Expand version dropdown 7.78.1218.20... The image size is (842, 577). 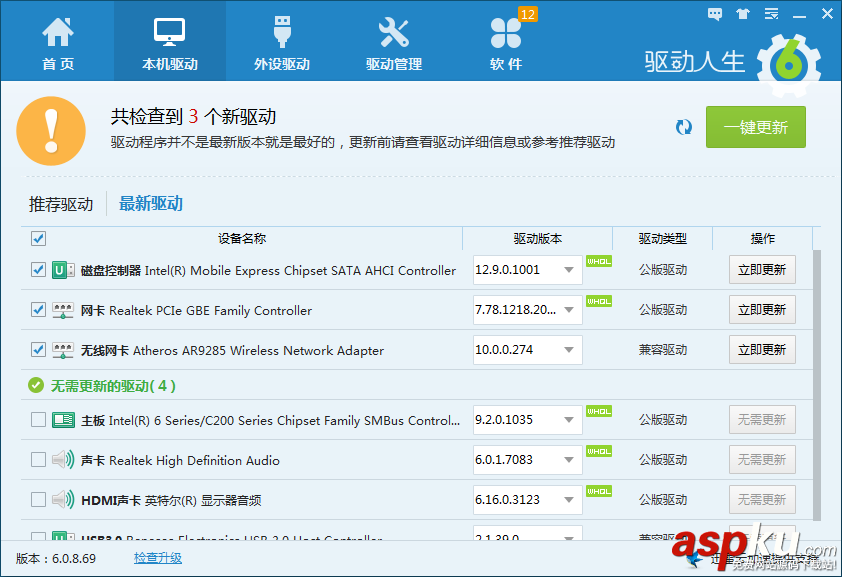(569, 310)
